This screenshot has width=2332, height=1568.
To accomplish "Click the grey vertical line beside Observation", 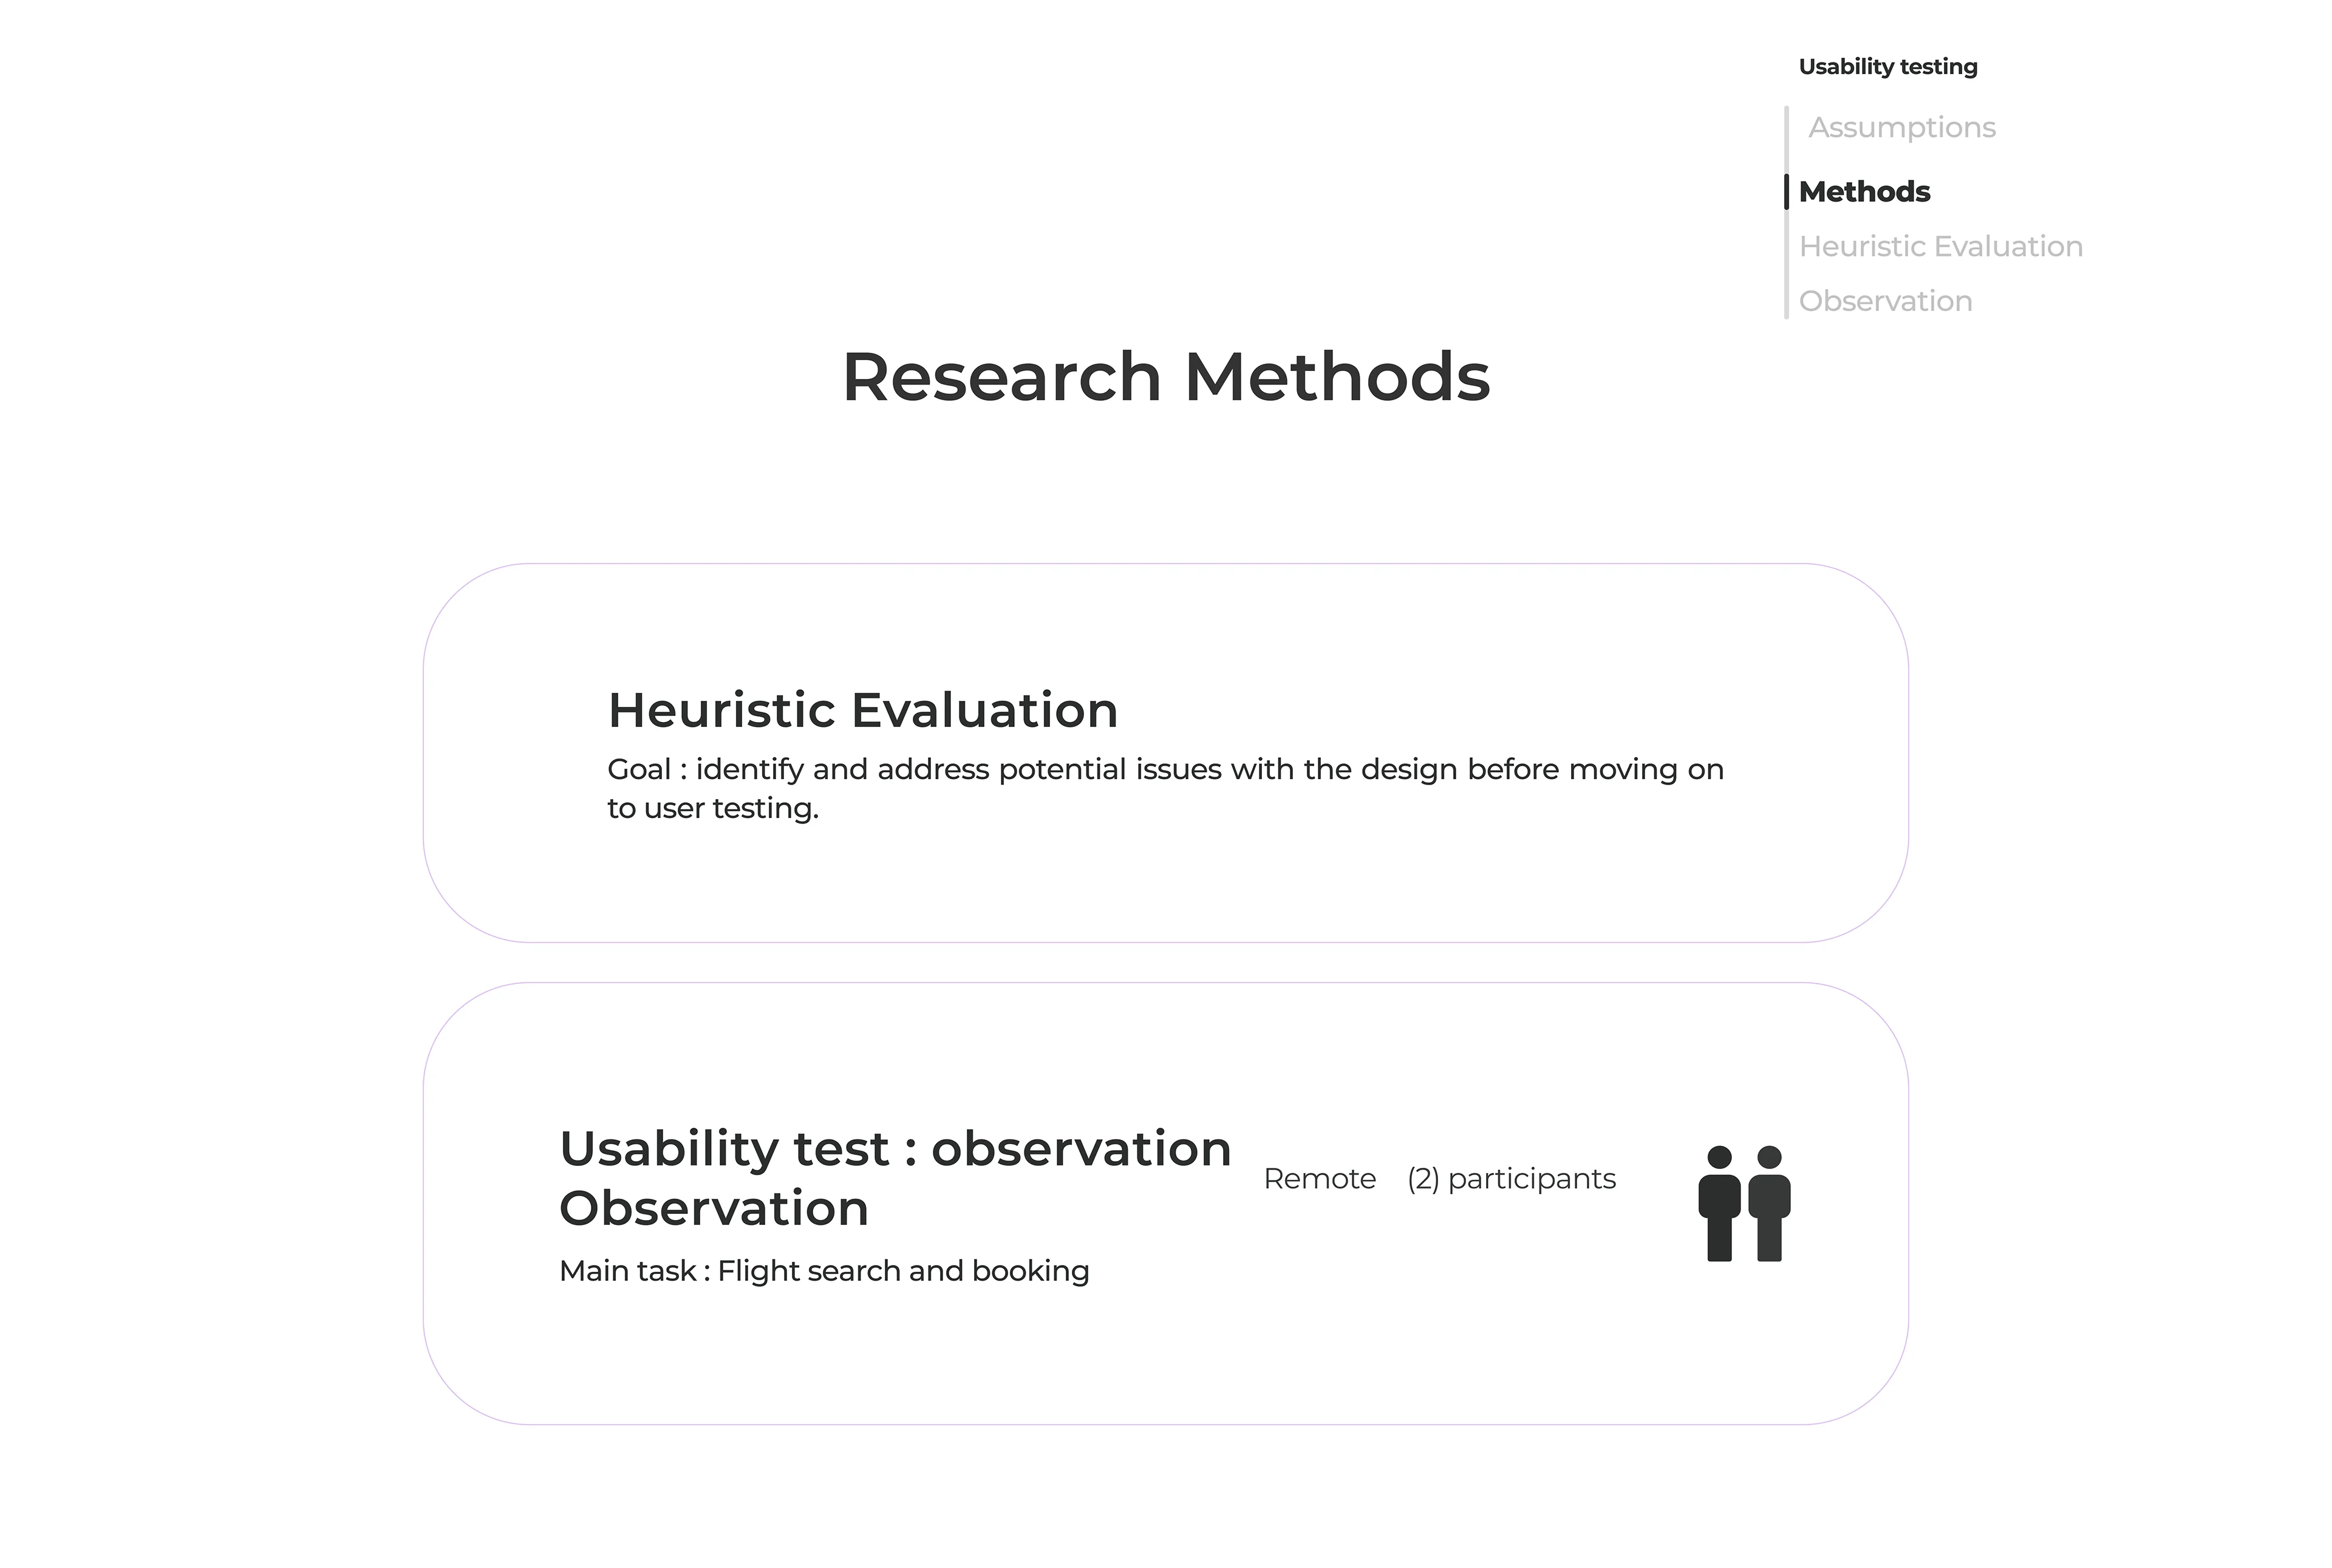I will tap(1786, 301).
